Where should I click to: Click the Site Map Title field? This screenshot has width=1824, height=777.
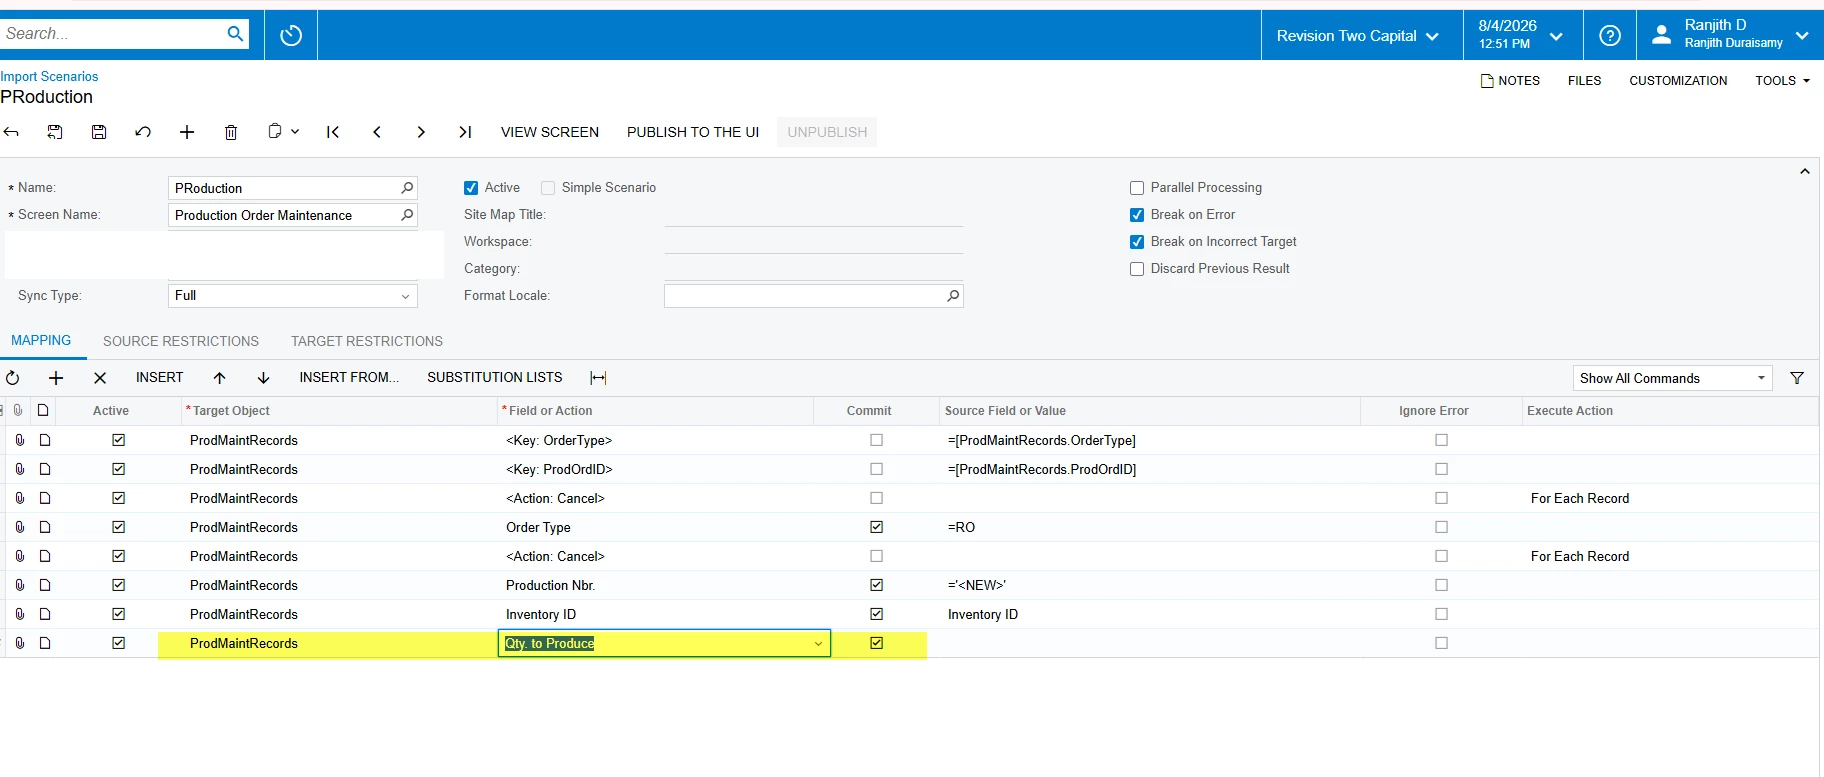(813, 215)
